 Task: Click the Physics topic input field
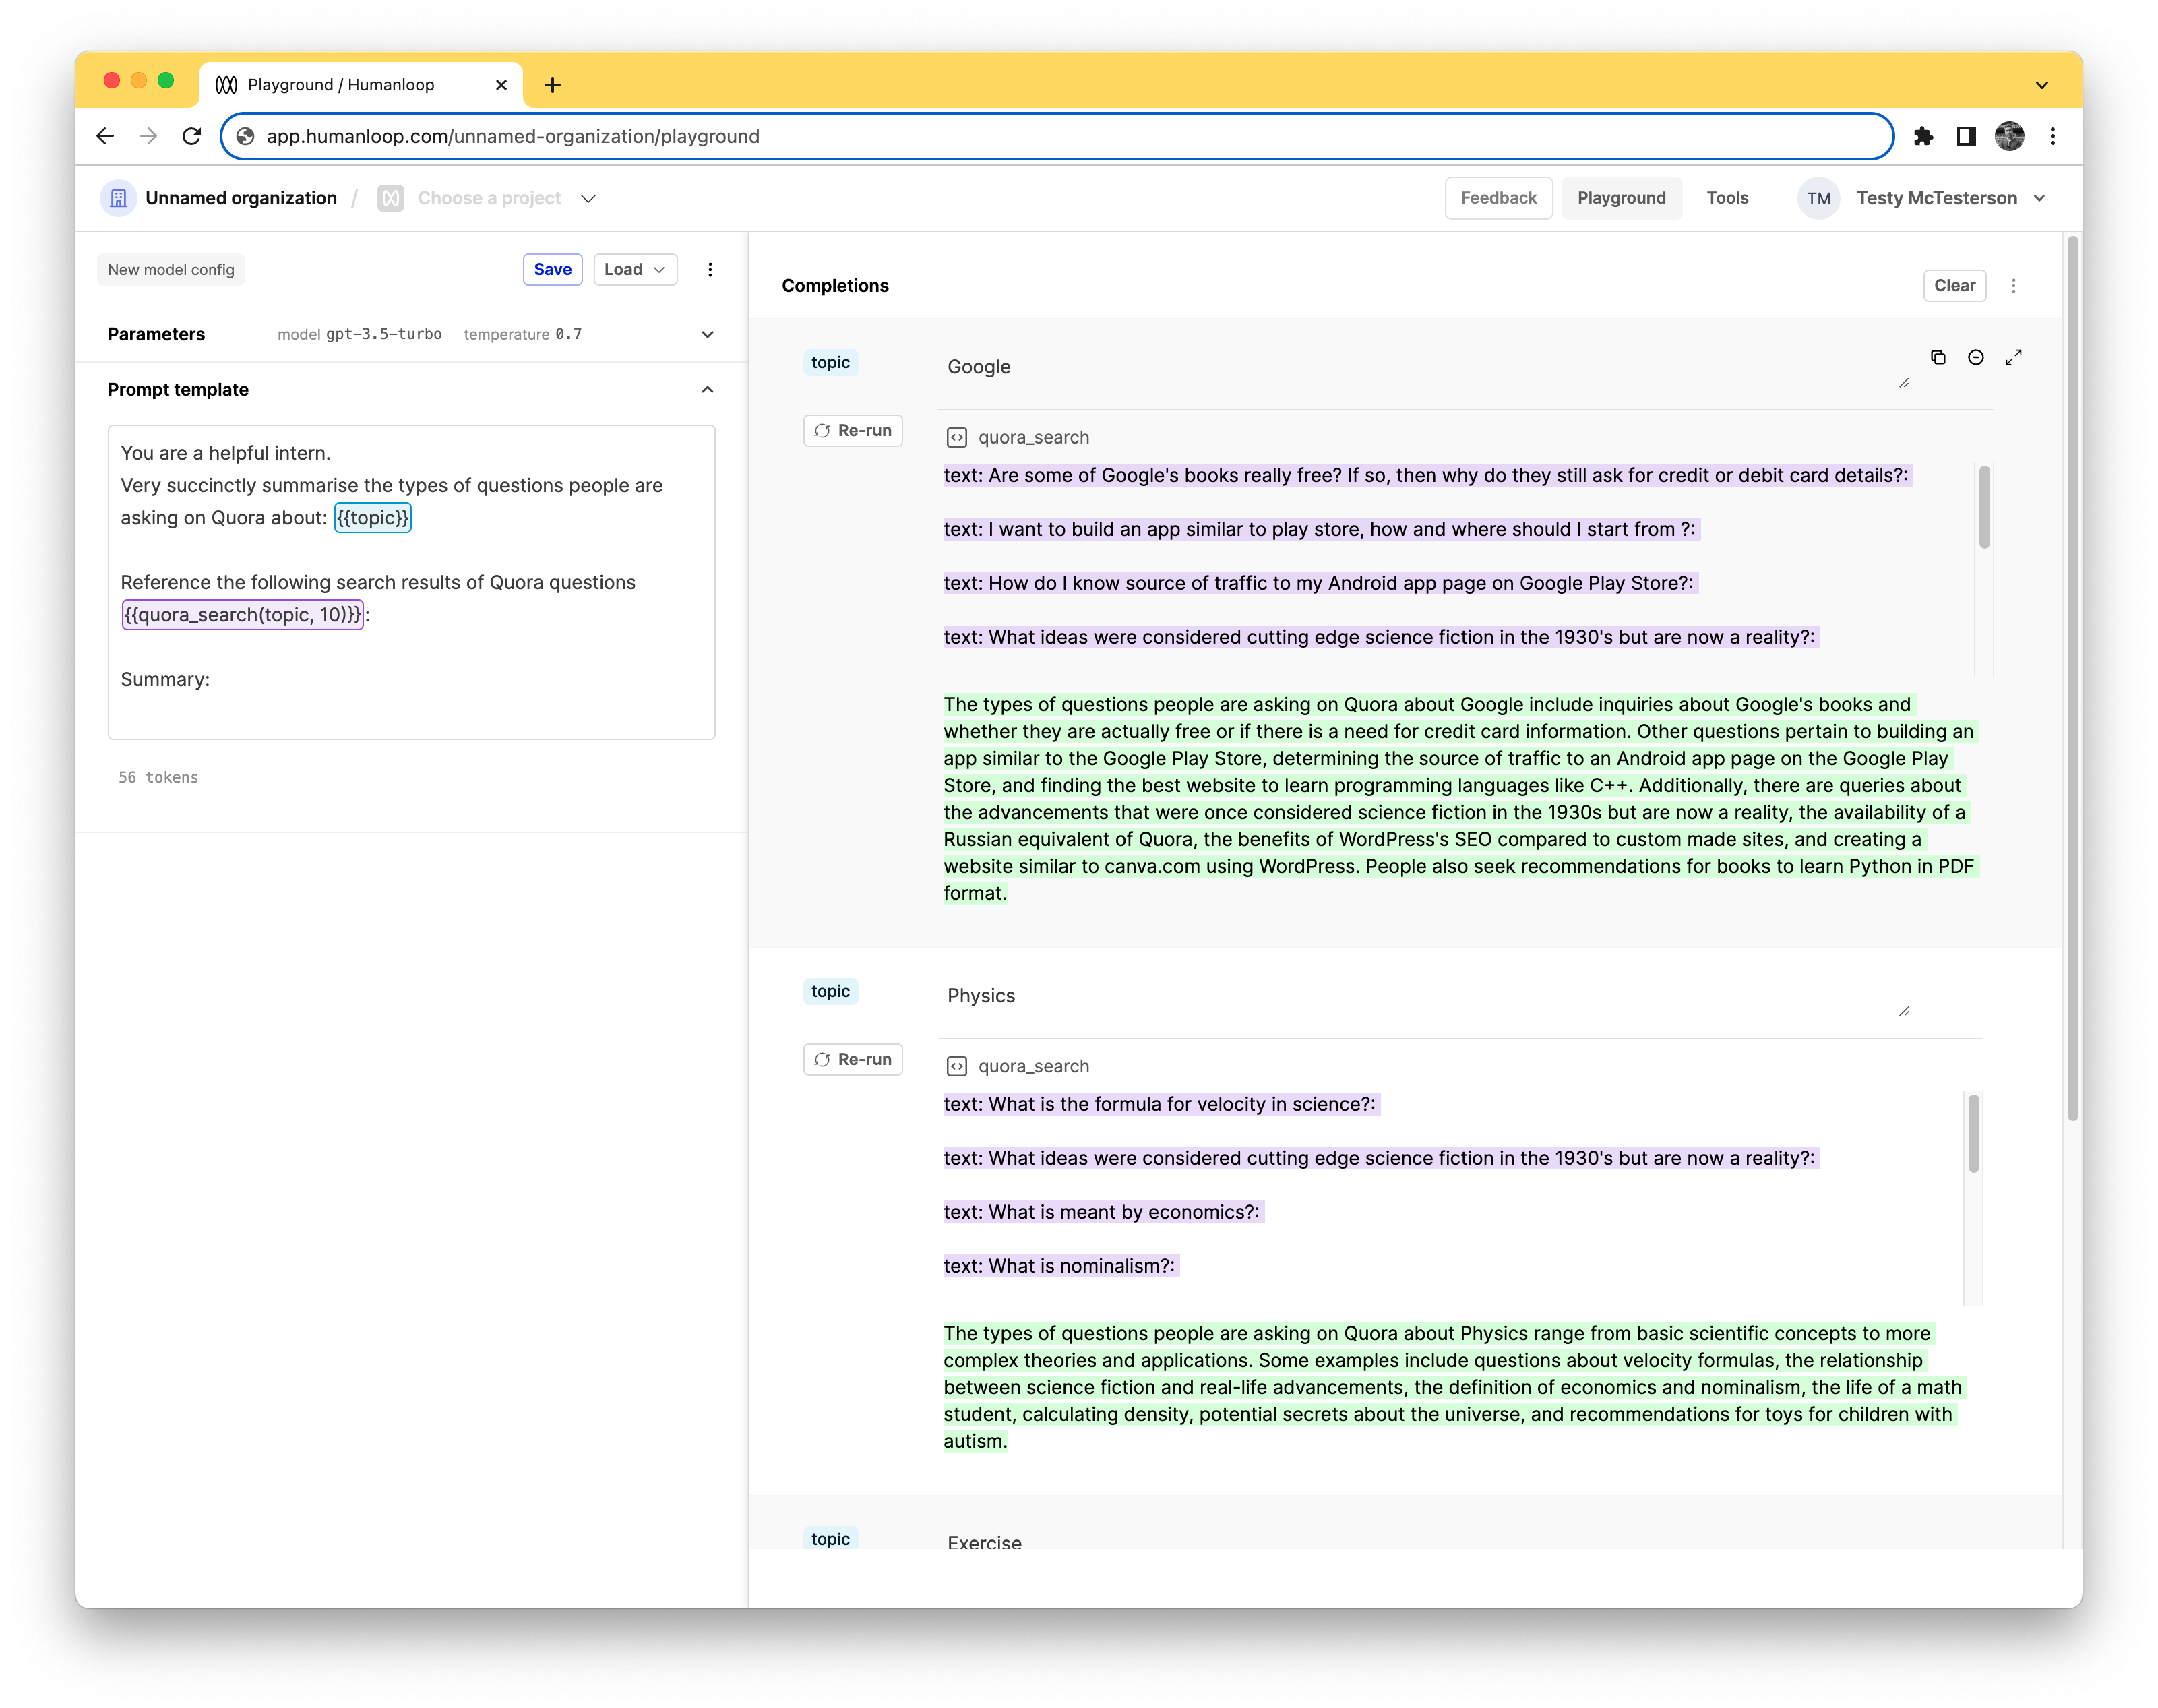tap(1425, 996)
